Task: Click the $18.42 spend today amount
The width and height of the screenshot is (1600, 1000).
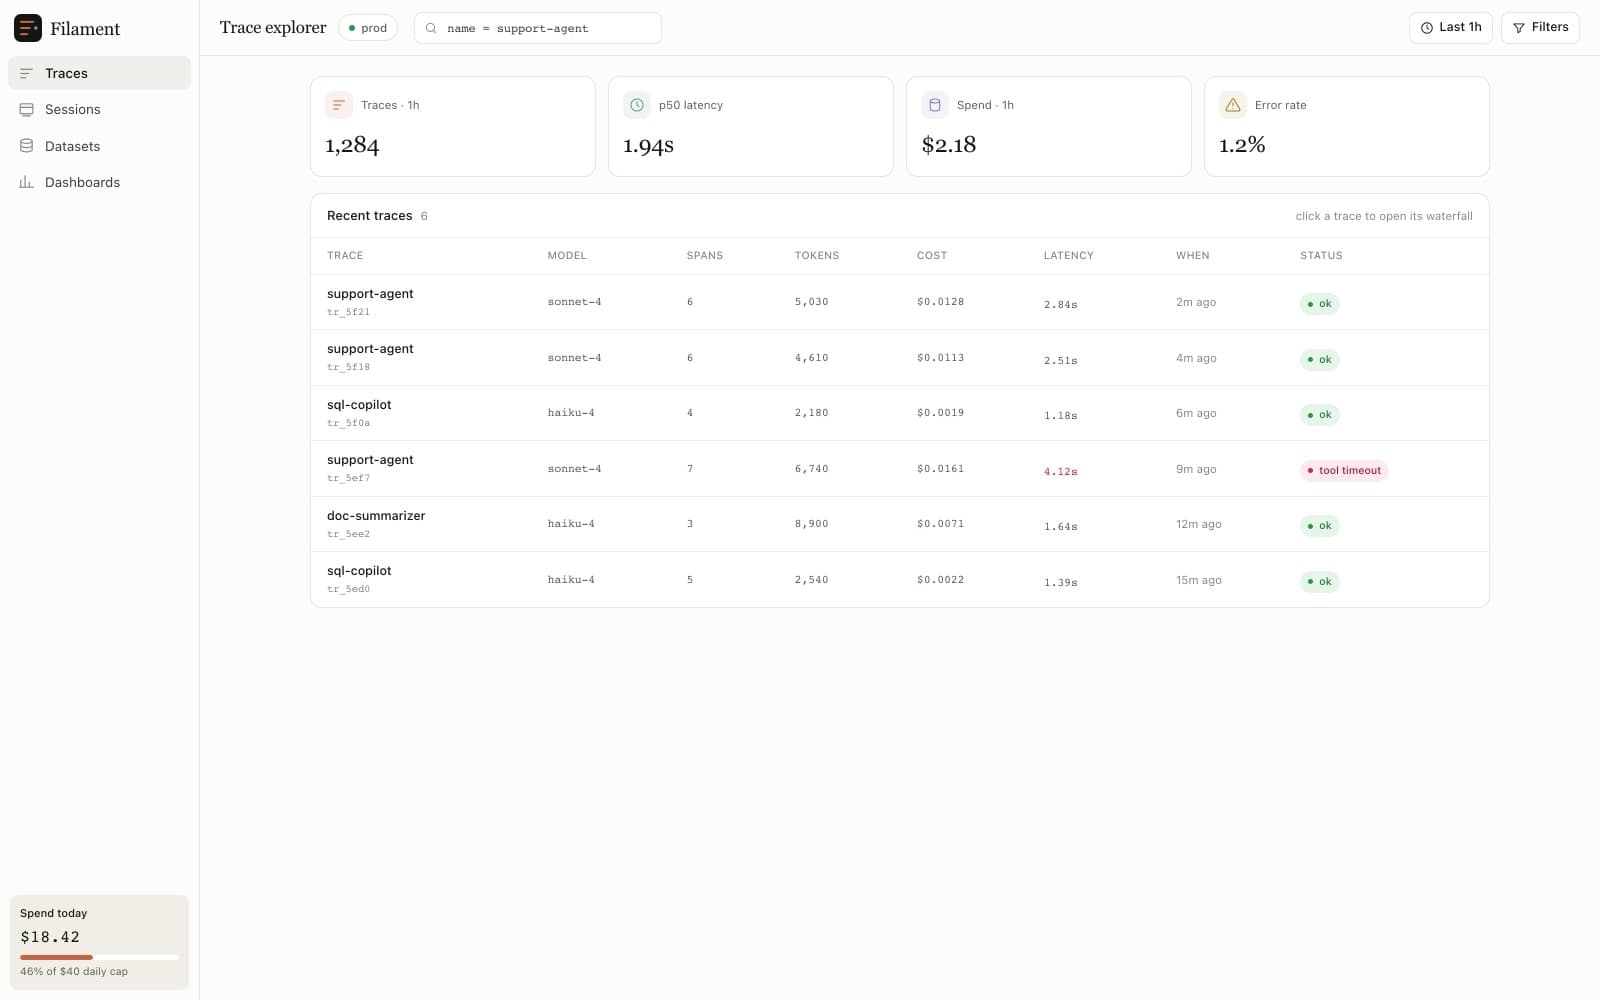Action: click(x=50, y=937)
